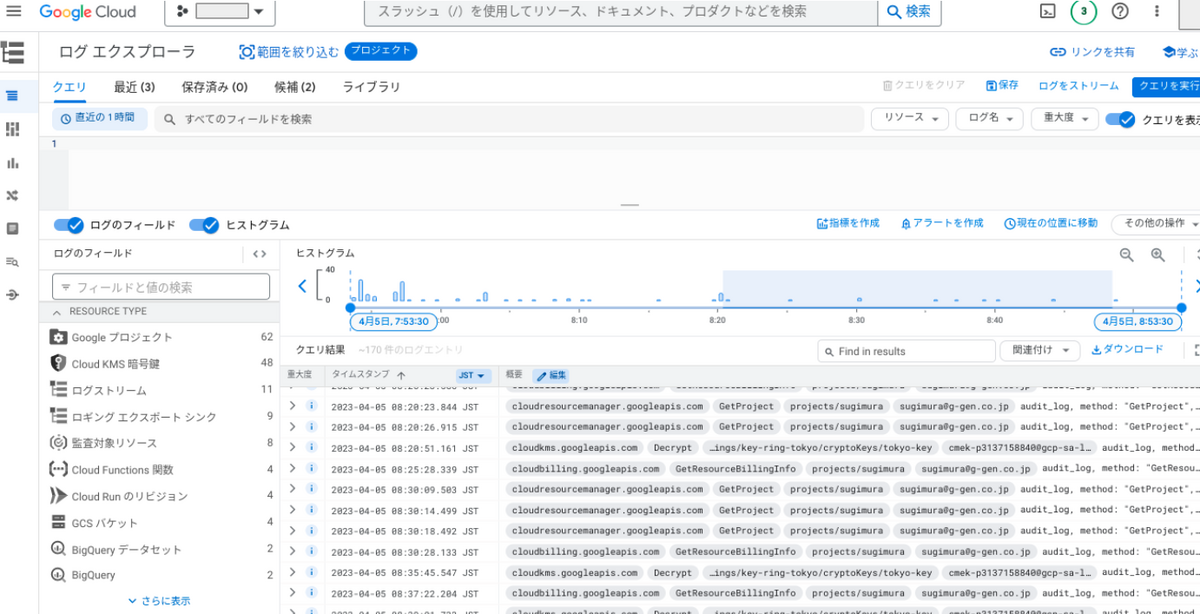The image size is (1200, 614).
Task: Open the project selector dropdown
Action: pos(221,12)
